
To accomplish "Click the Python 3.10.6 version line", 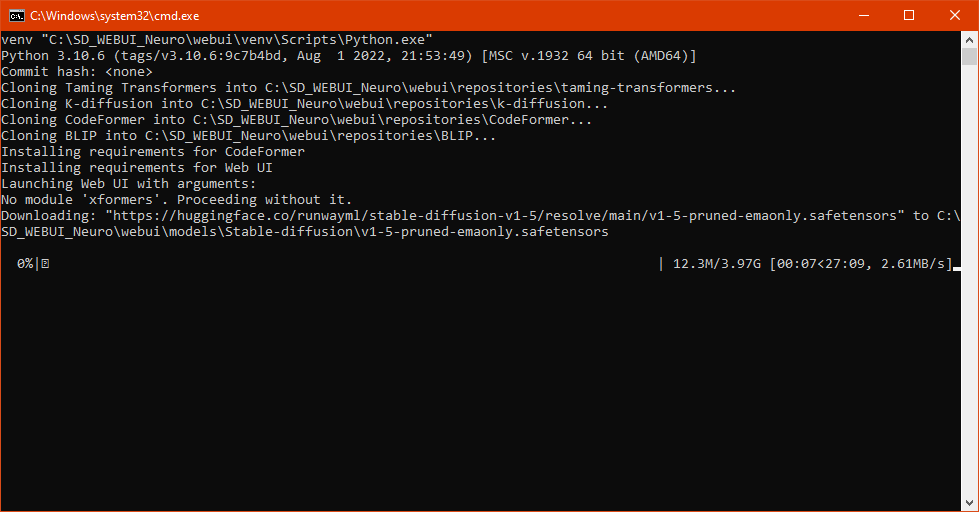I will click(349, 56).
